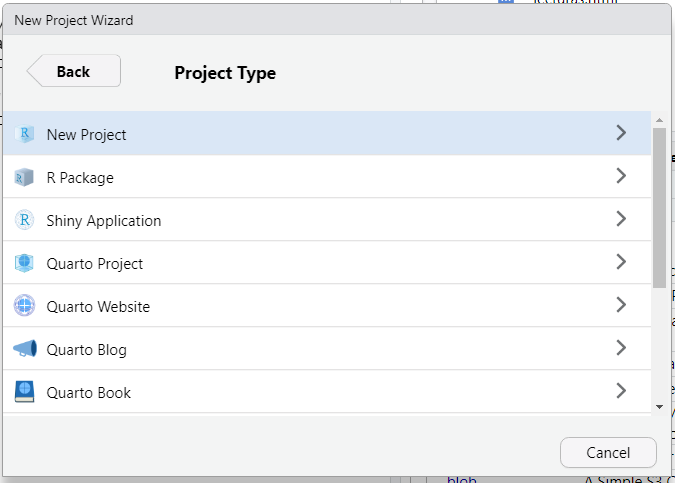675x483 pixels.
Task: Select the Quarto Blog label
Action: point(87,350)
